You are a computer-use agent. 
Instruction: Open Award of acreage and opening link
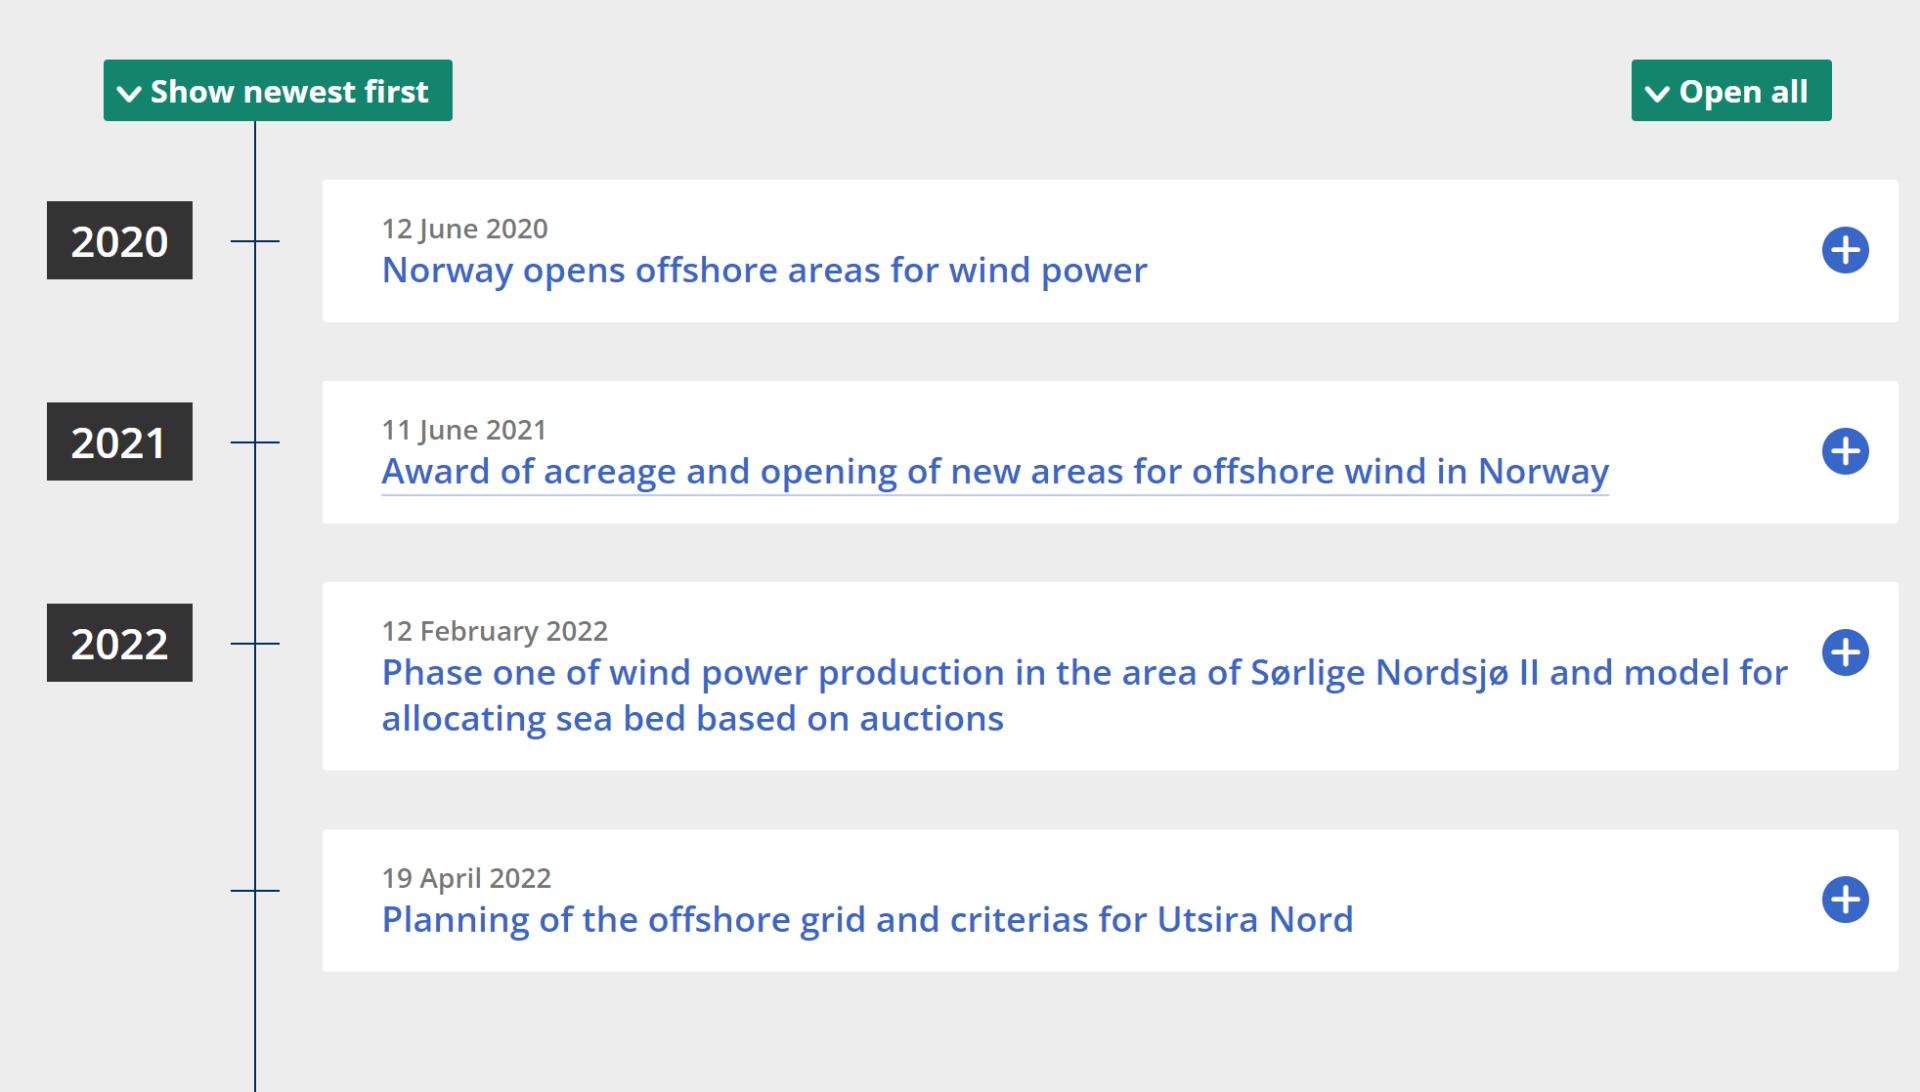(994, 471)
